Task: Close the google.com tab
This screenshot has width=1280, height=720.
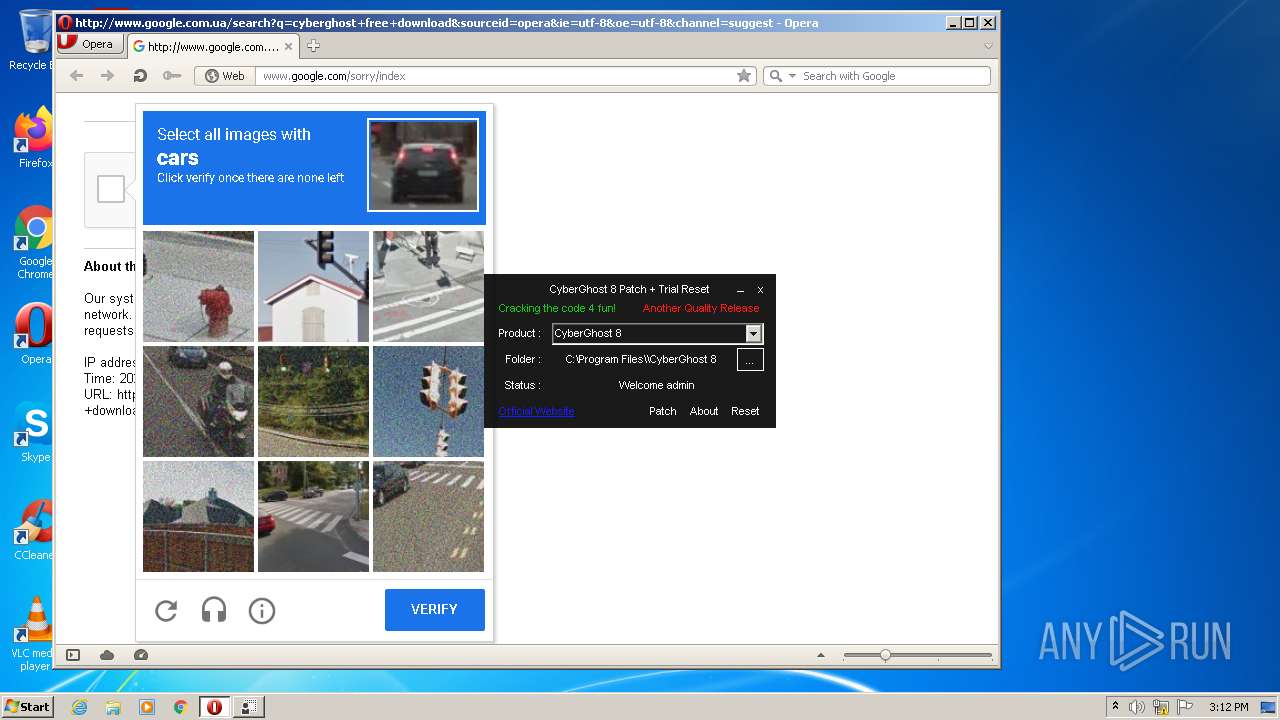Action: tap(289, 46)
